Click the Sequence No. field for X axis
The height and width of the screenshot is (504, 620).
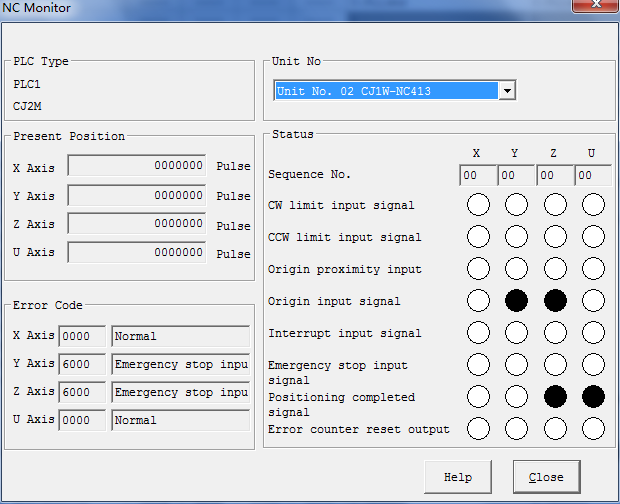(478, 176)
